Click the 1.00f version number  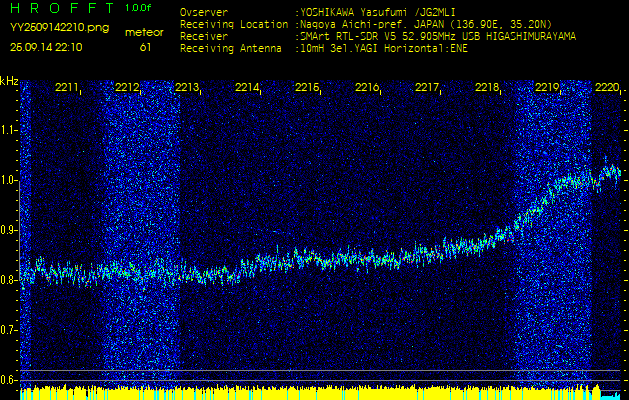tap(139, 8)
